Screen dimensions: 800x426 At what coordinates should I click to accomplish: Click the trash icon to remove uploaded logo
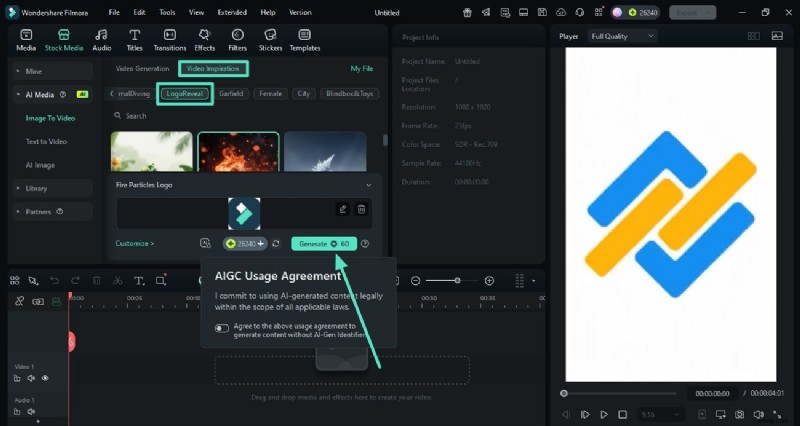pyautogui.click(x=362, y=209)
